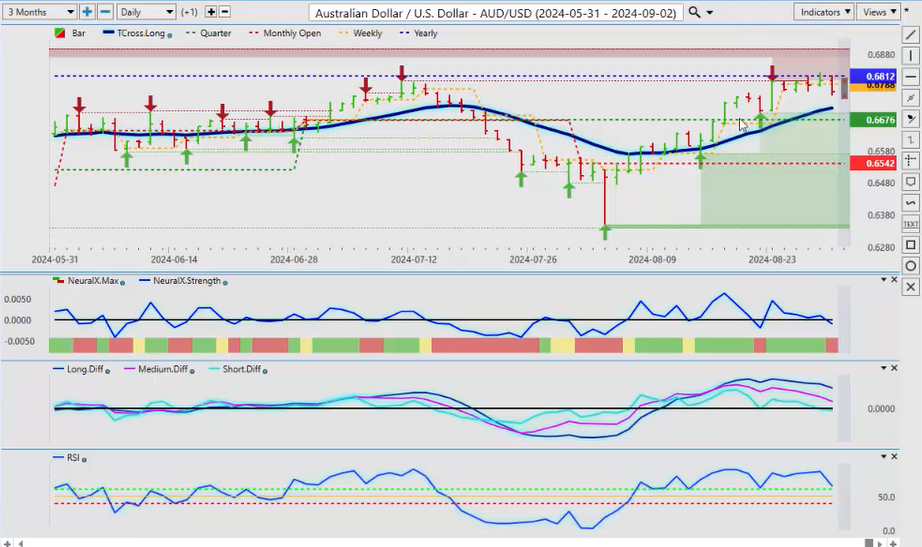The width and height of the screenshot is (922, 547).
Task: Expand the symbol search dropdown arrow
Action: (x=710, y=13)
